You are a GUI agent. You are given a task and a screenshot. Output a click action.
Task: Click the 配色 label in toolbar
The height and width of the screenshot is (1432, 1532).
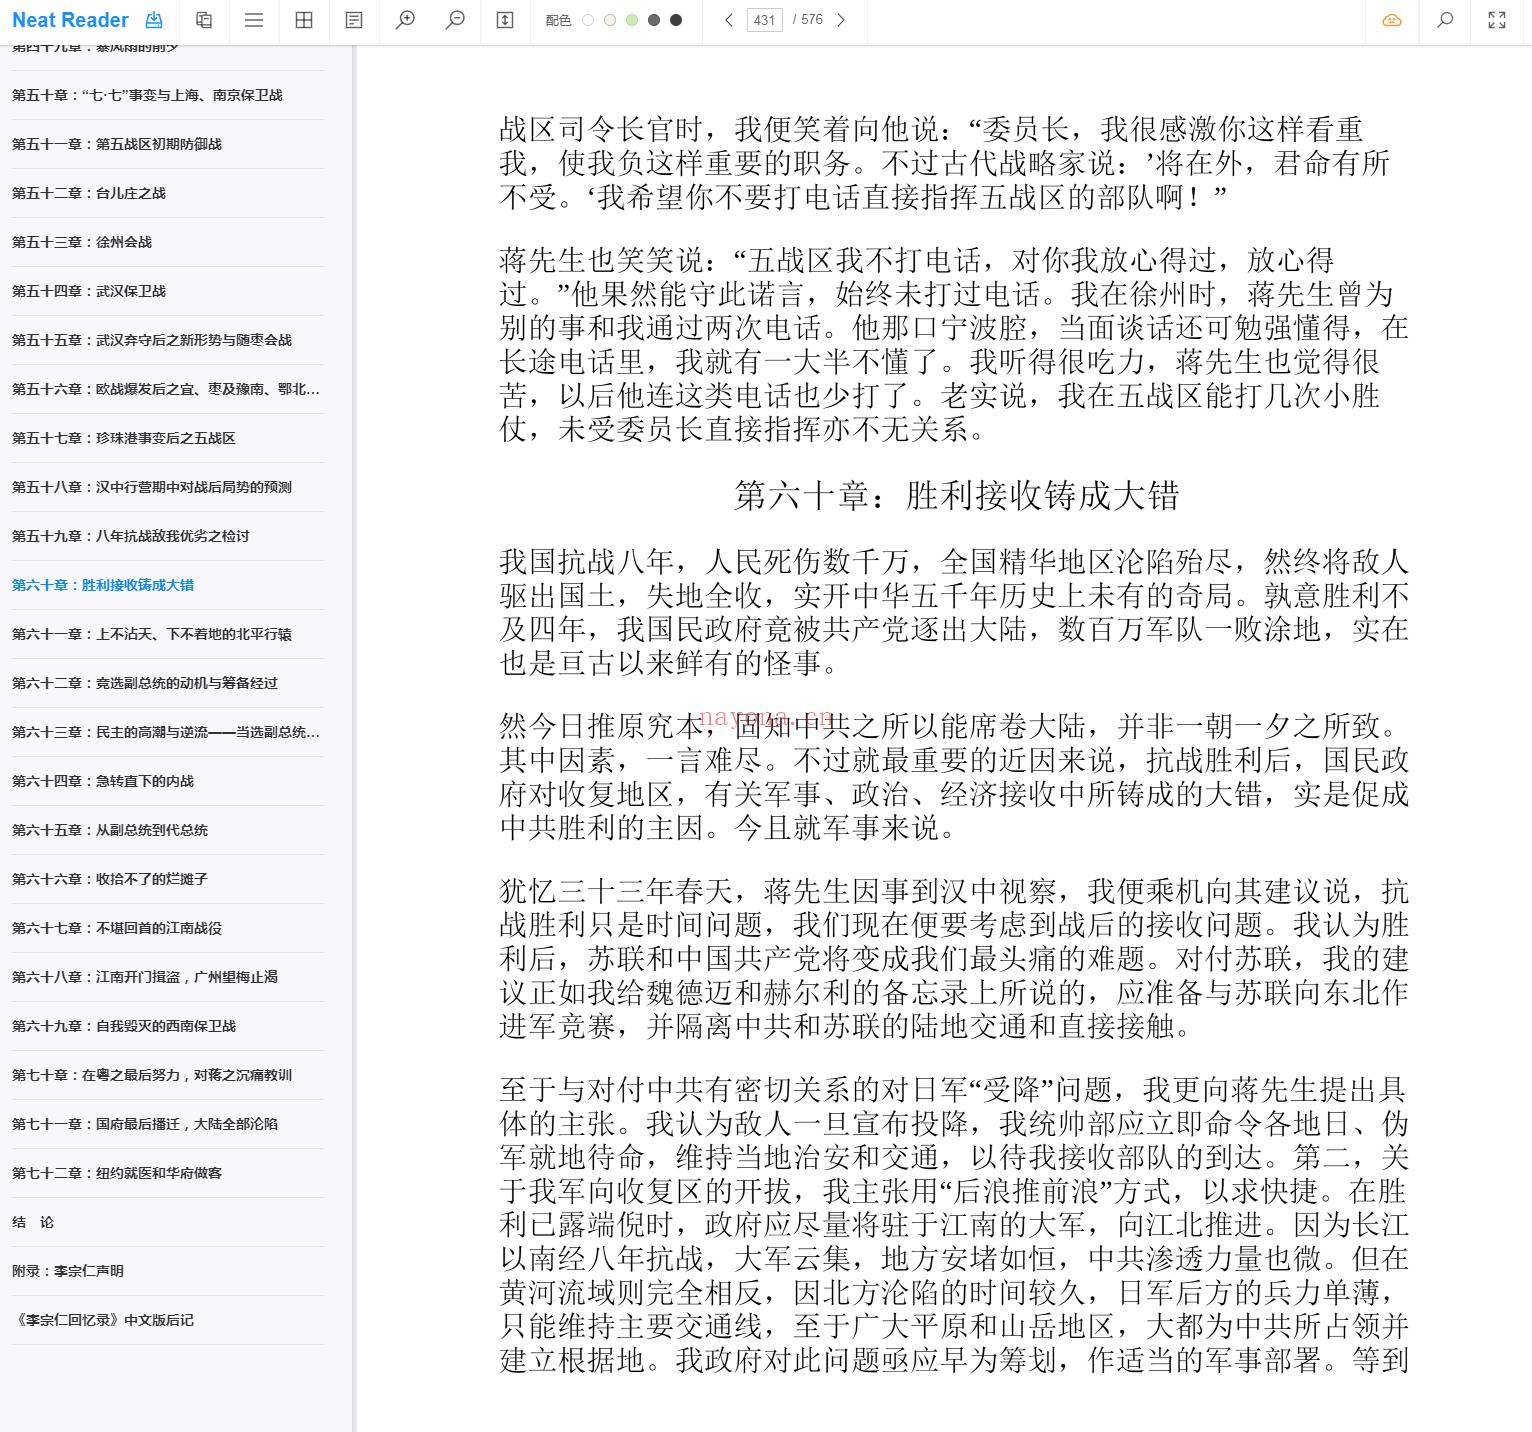pyautogui.click(x=559, y=20)
